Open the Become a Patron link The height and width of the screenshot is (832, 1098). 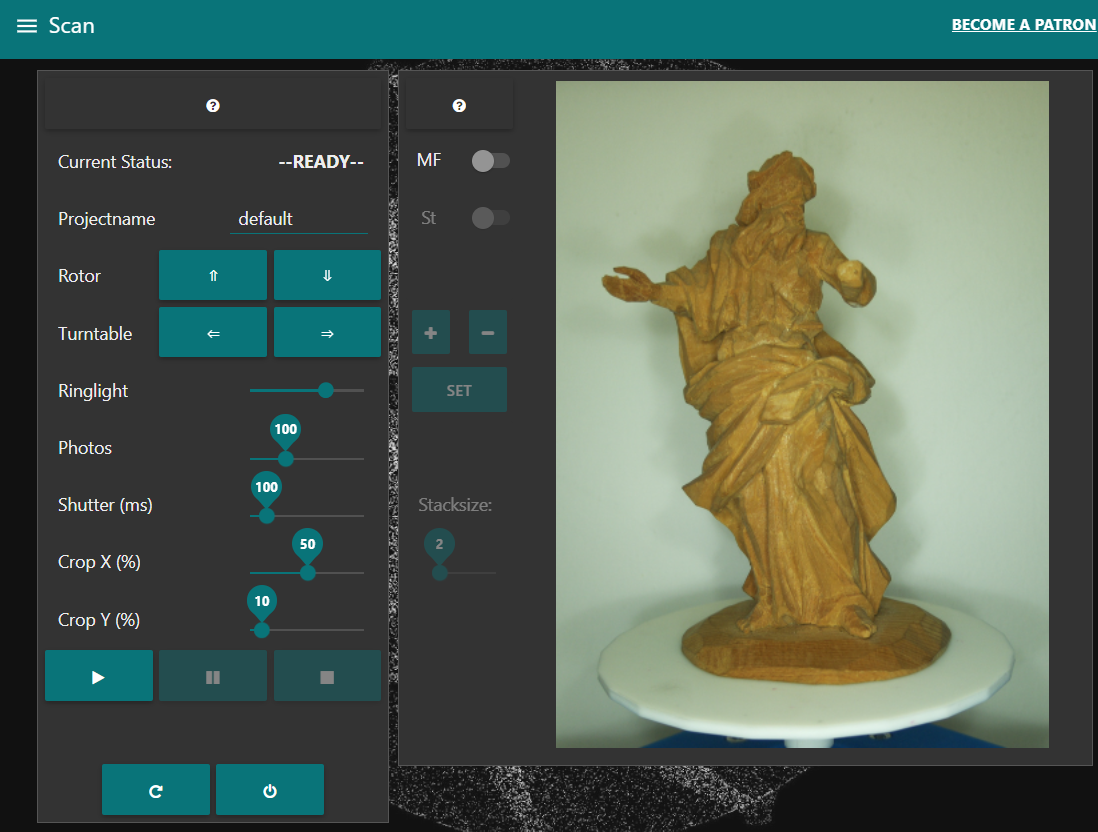[1024, 25]
